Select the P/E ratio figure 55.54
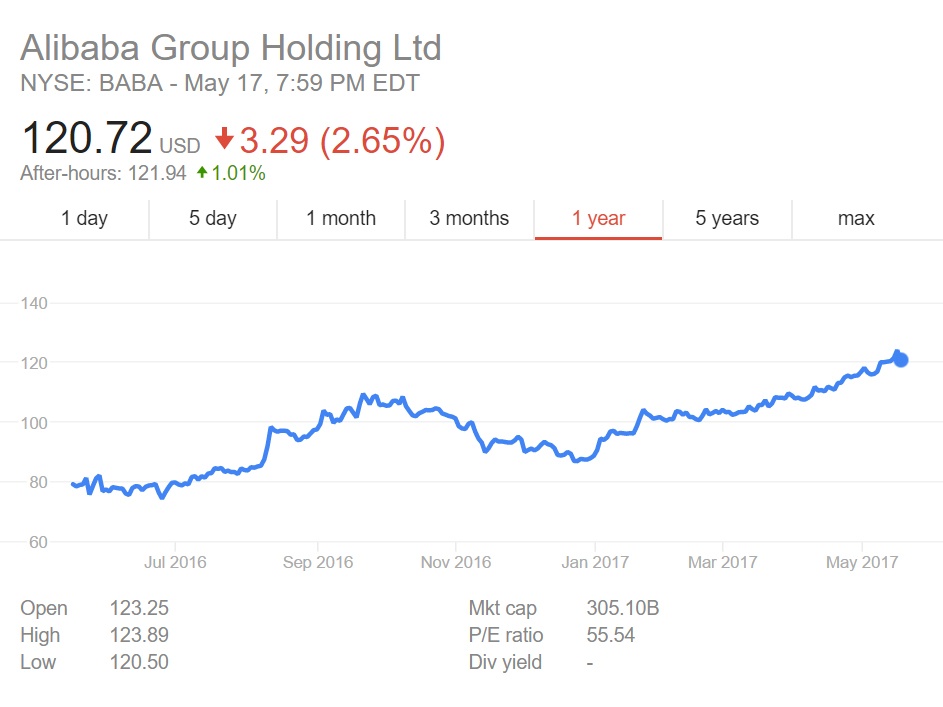The width and height of the screenshot is (943, 707). 611,635
